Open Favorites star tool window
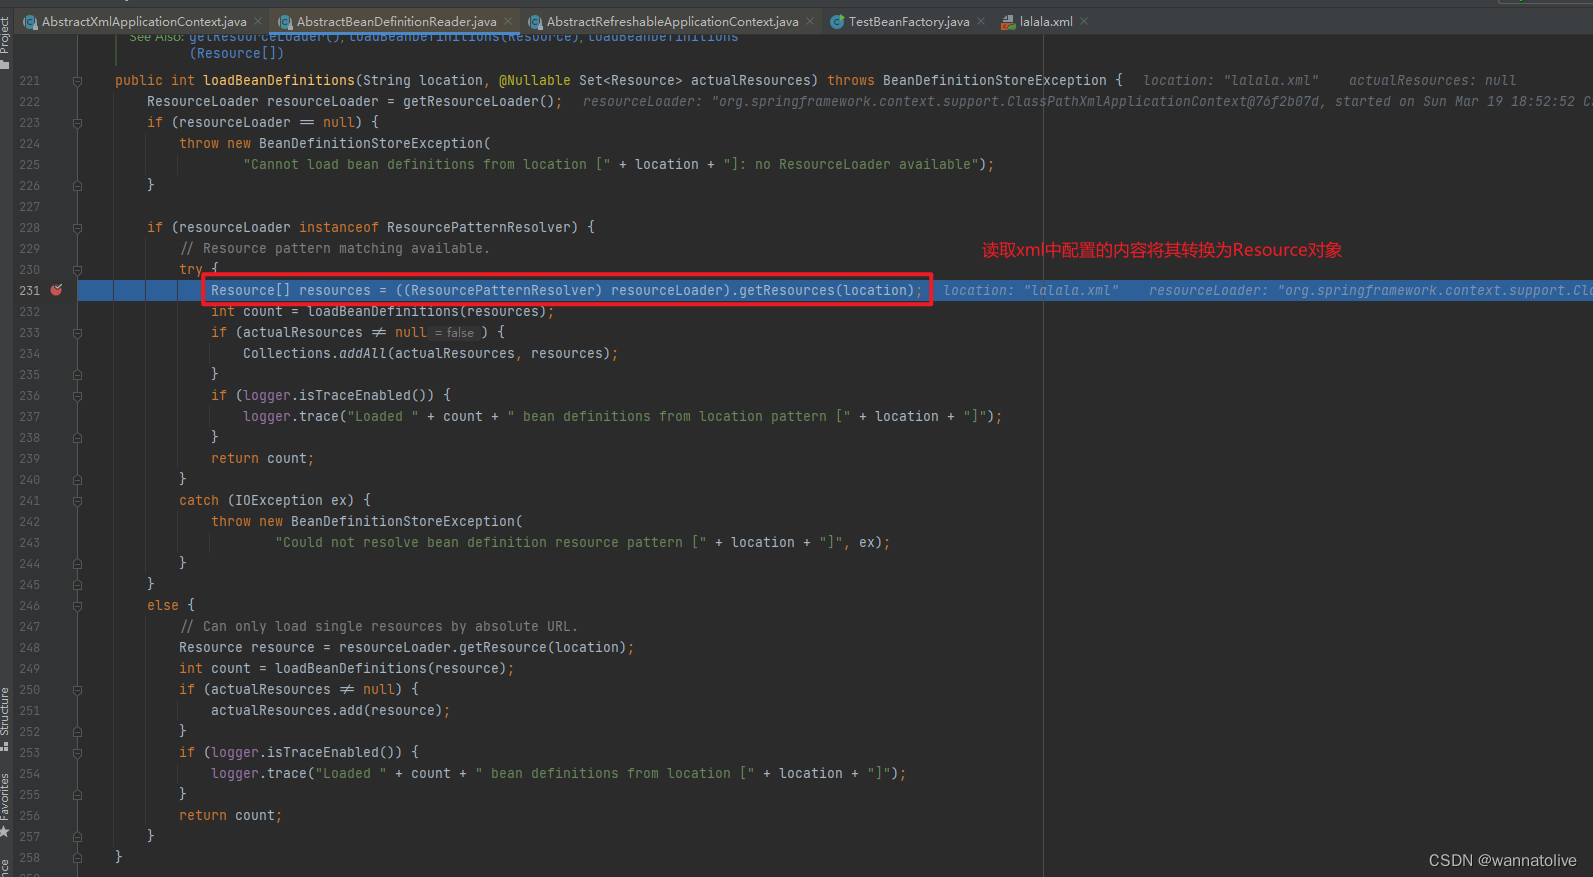Viewport: 1593px width, 877px height. click(x=5, y=831)
